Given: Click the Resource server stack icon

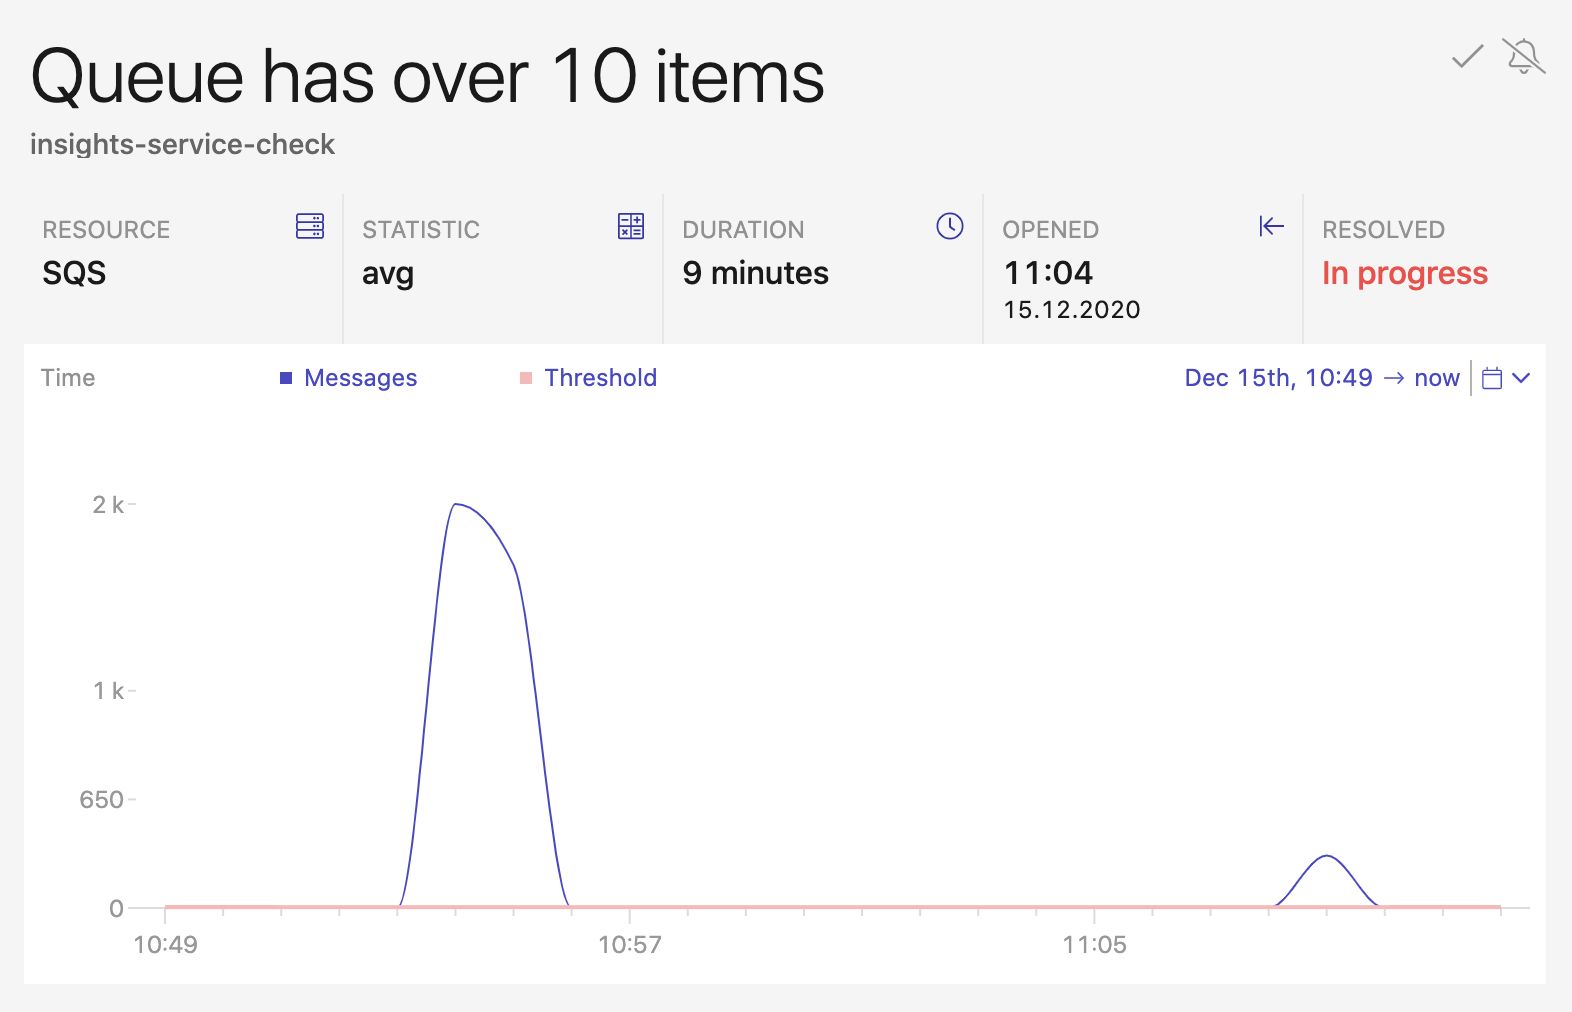Looking at the screenshot, I should (x=310, y=226).
